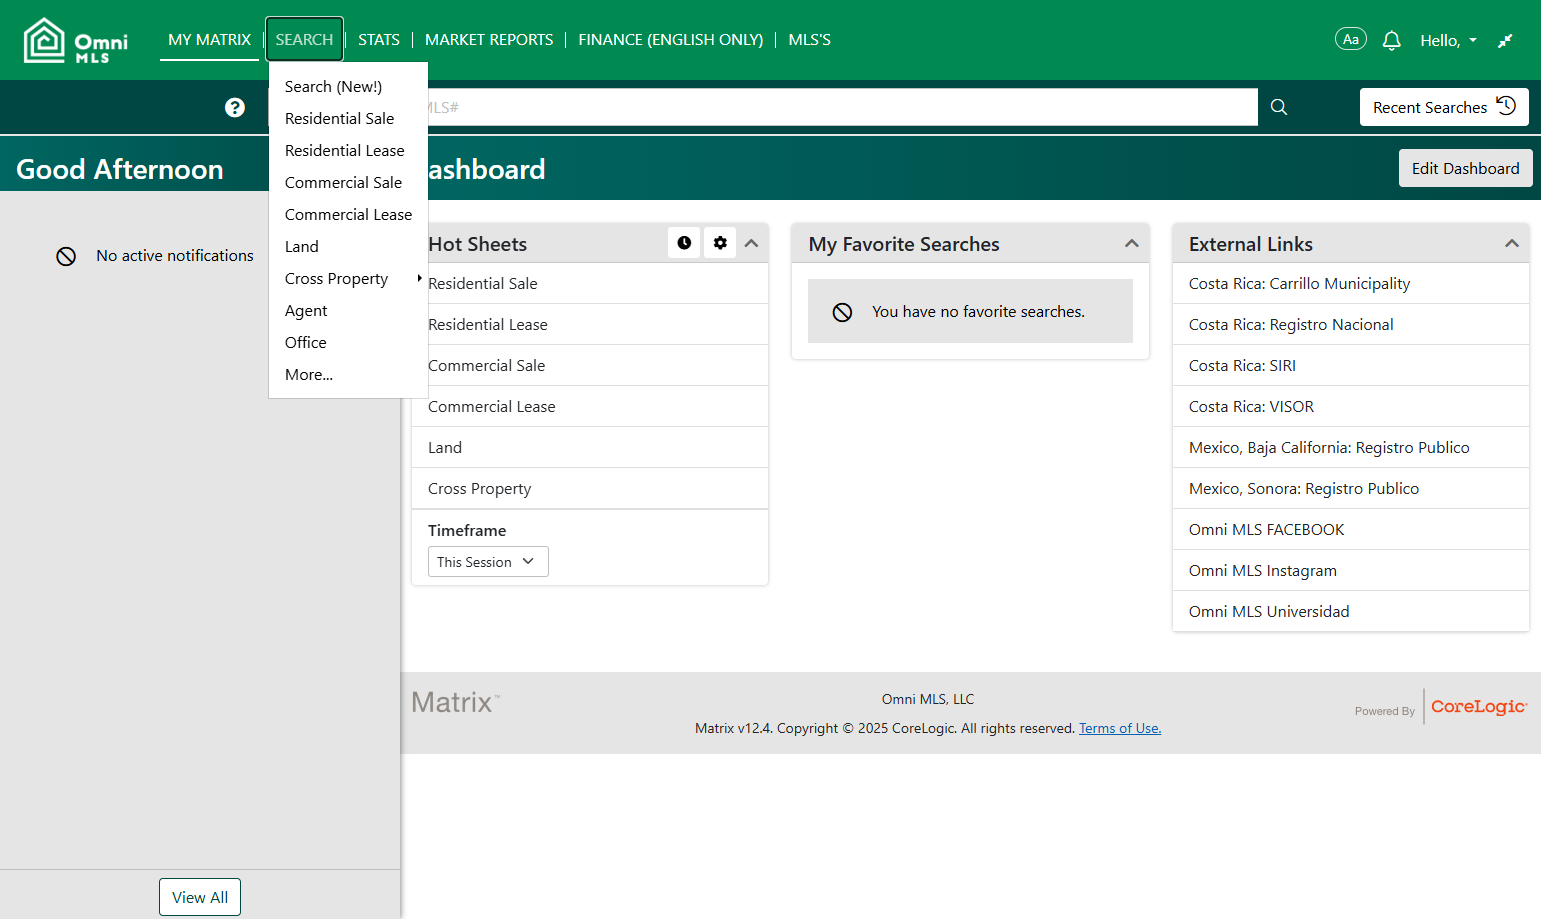Collapse the External Links panel
Image resolution: width=1541 pixels, height=919 pixels.
1512,243
